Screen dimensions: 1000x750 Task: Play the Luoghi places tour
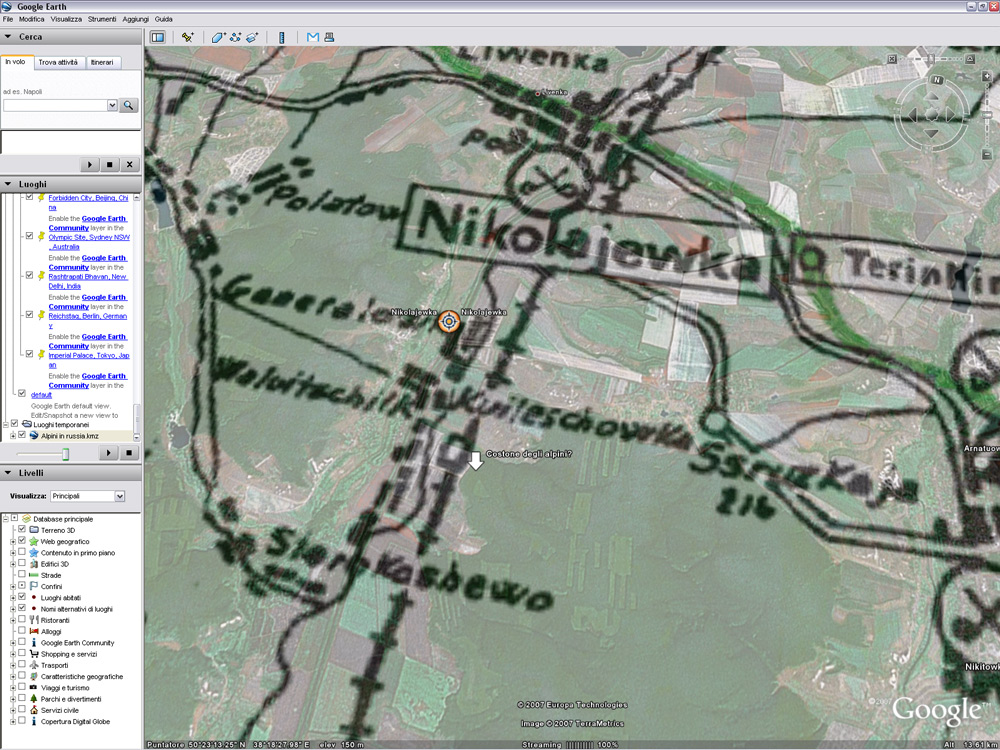[x=108, y=453]
